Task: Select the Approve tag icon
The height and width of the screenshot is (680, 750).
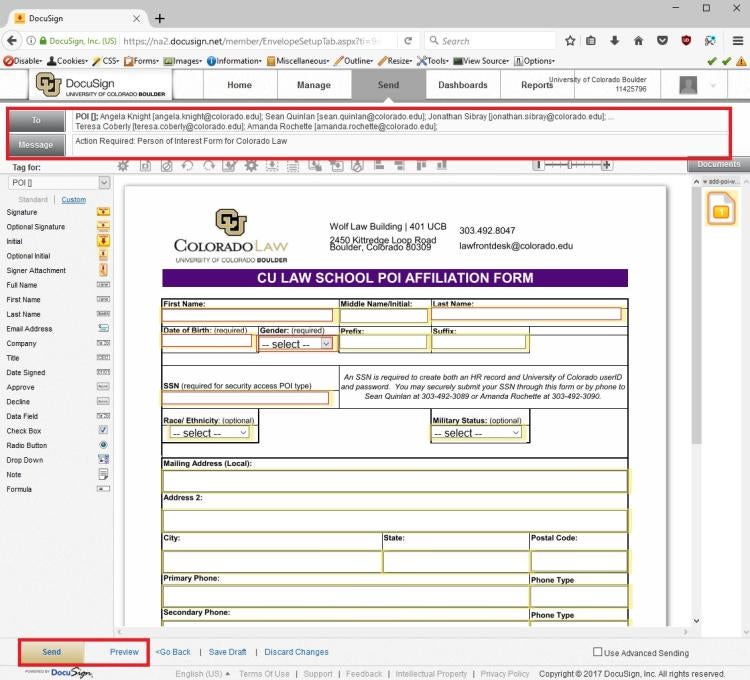Action: (x=103, y=386)
